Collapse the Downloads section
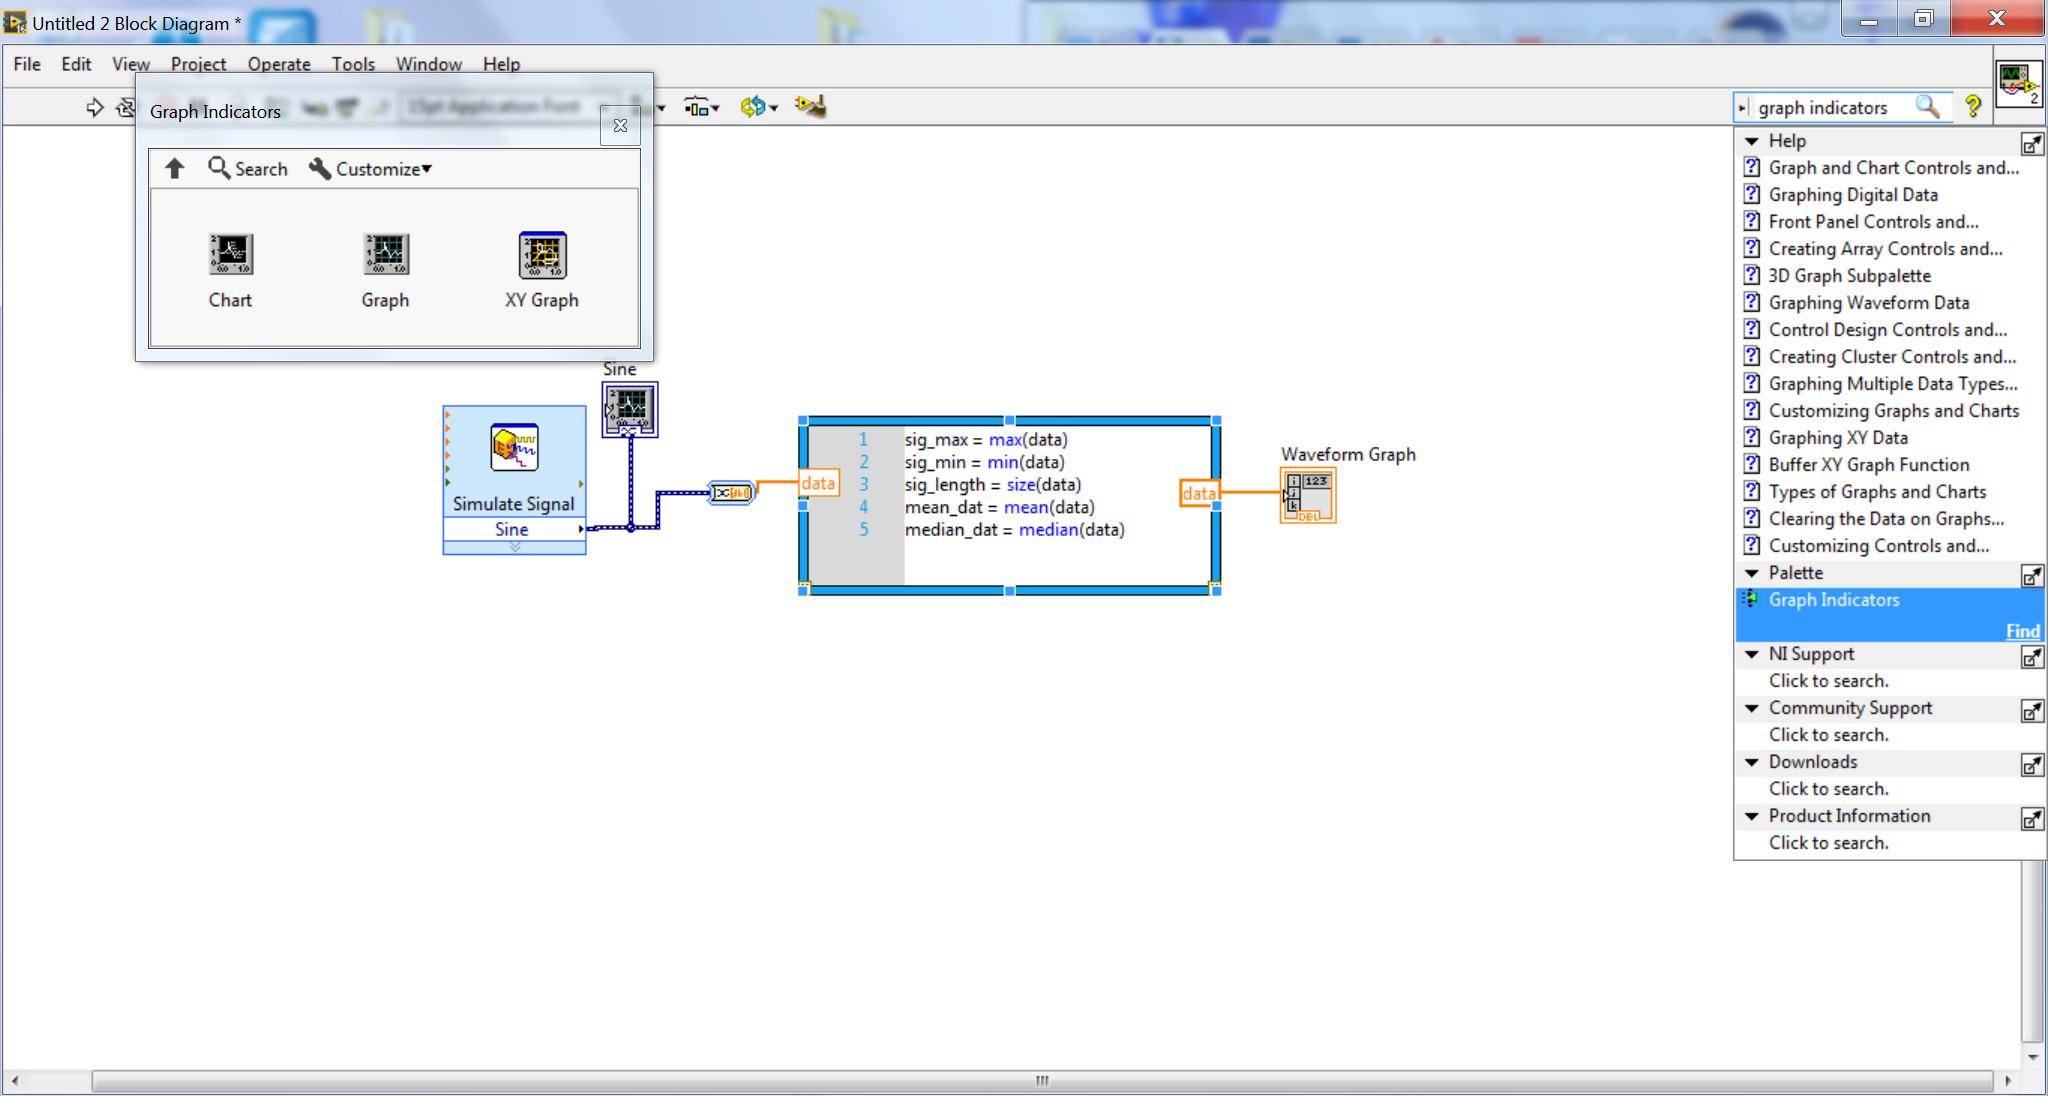This screenshot has width=2048, height=1096. click(x=1752, y=762)
